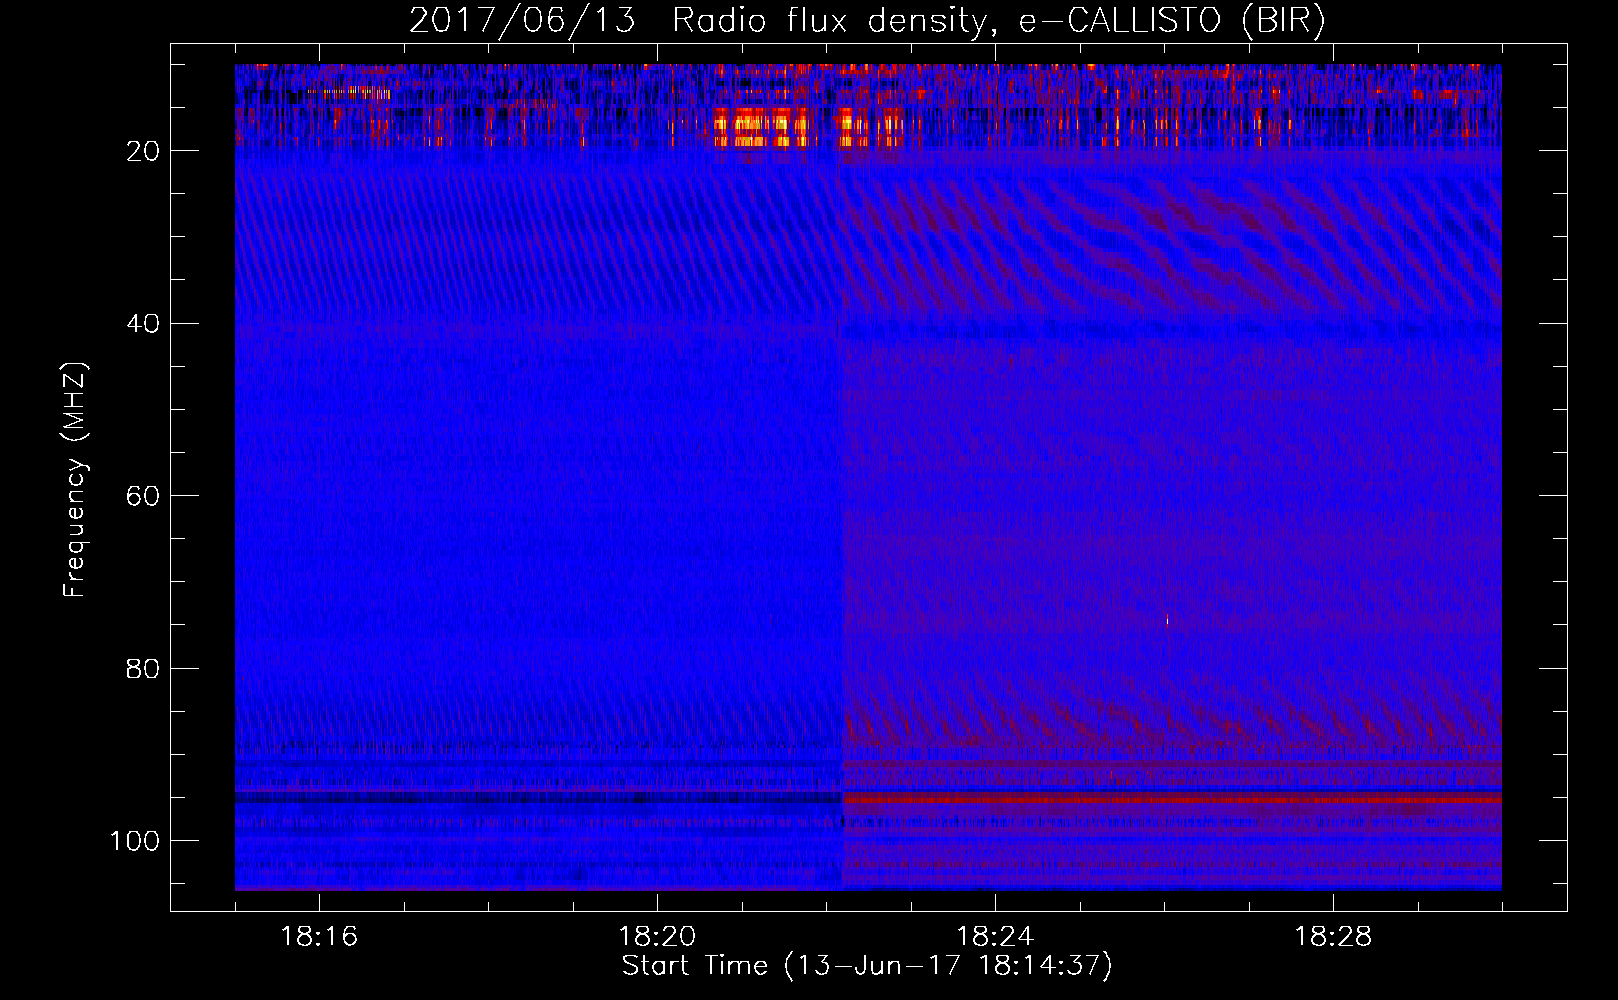Click the bright yellow burst near 18:21
Image resolution: width=1618 pixels, height=1000 pixels.
[762, 127]
